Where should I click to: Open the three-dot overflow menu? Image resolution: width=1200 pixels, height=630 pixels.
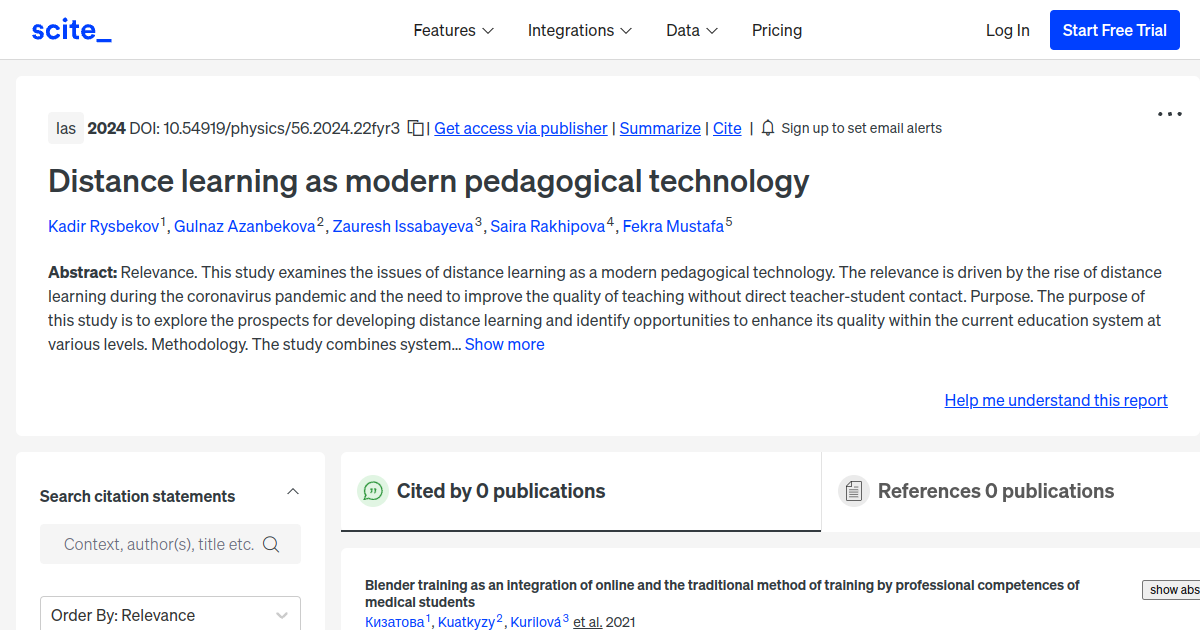(1168, 114)
